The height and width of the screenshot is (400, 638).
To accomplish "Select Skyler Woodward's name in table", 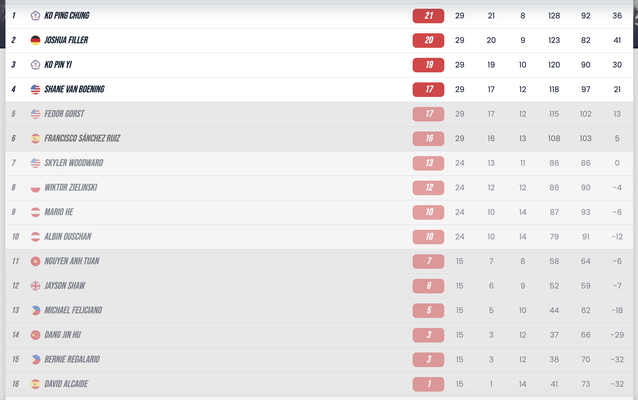I will point(74,163).
